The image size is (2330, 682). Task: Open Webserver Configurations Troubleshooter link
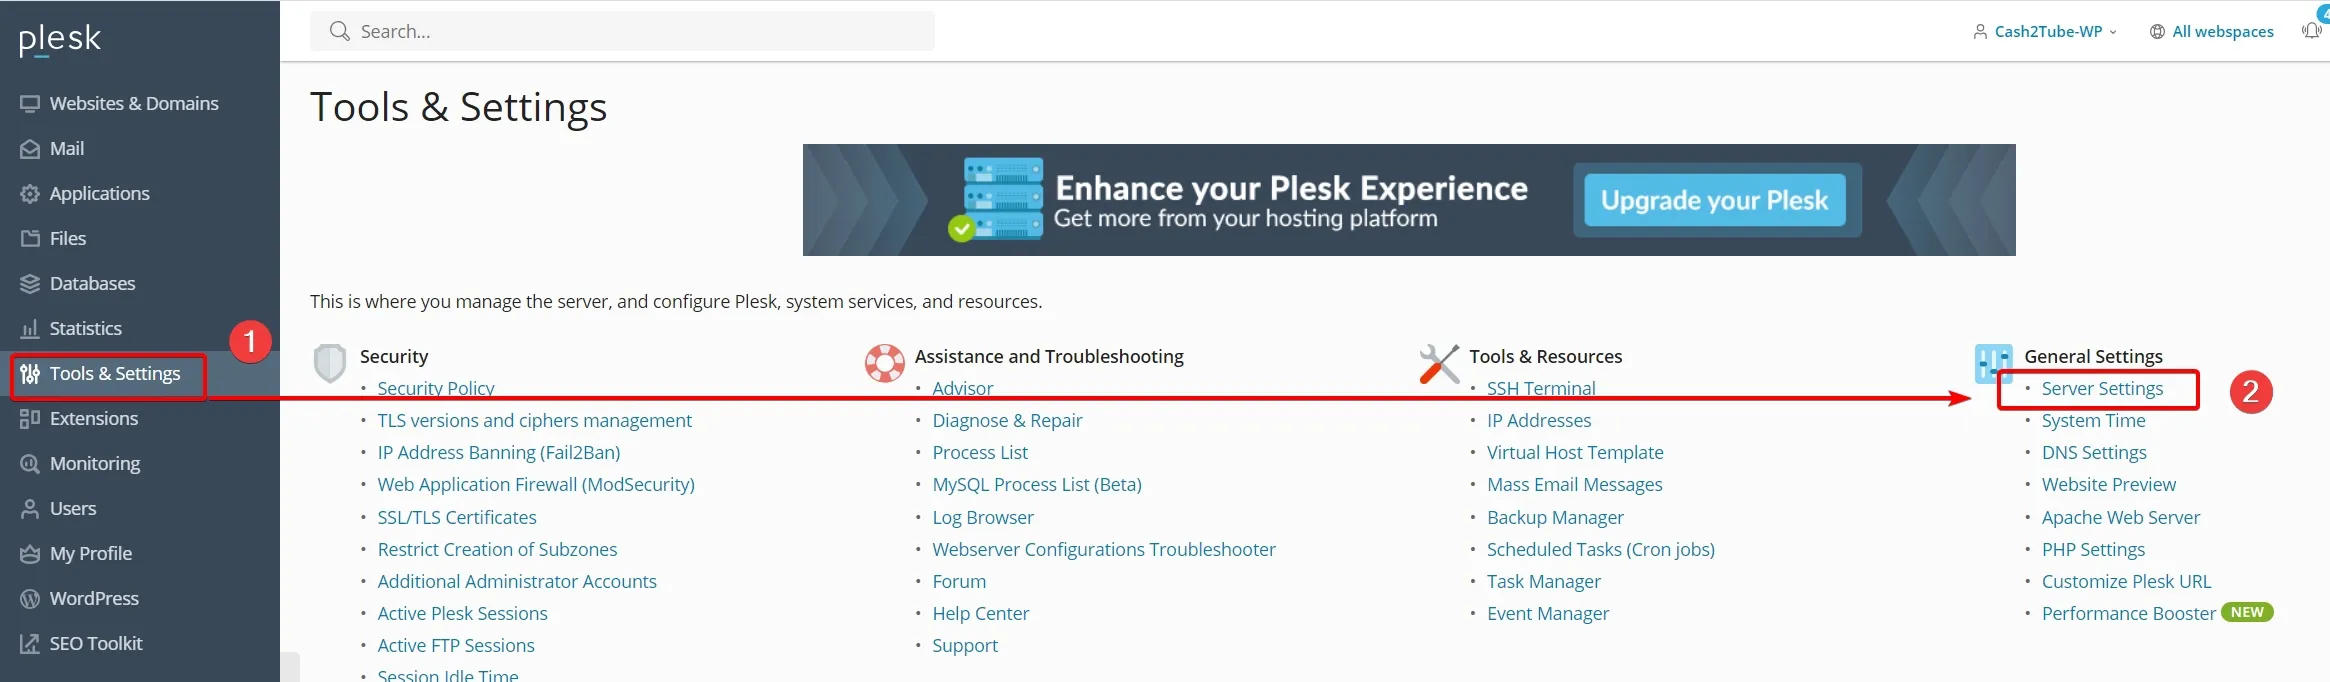pyautogui.click(x=1104, y=550)
